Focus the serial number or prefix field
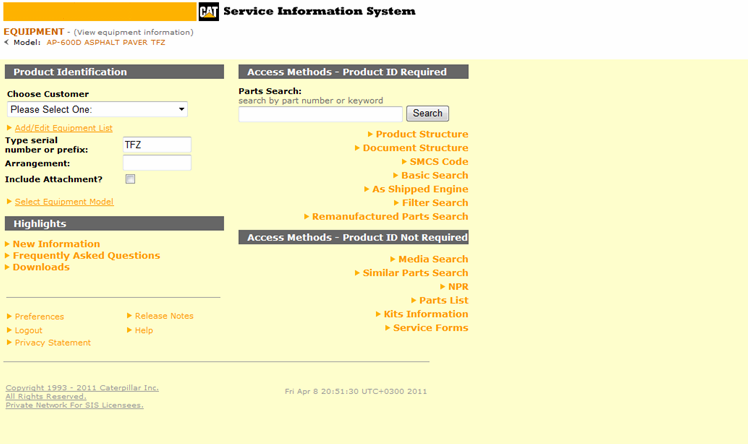The image size is (748, 444). pyautogui.click(x=156, y=145)
